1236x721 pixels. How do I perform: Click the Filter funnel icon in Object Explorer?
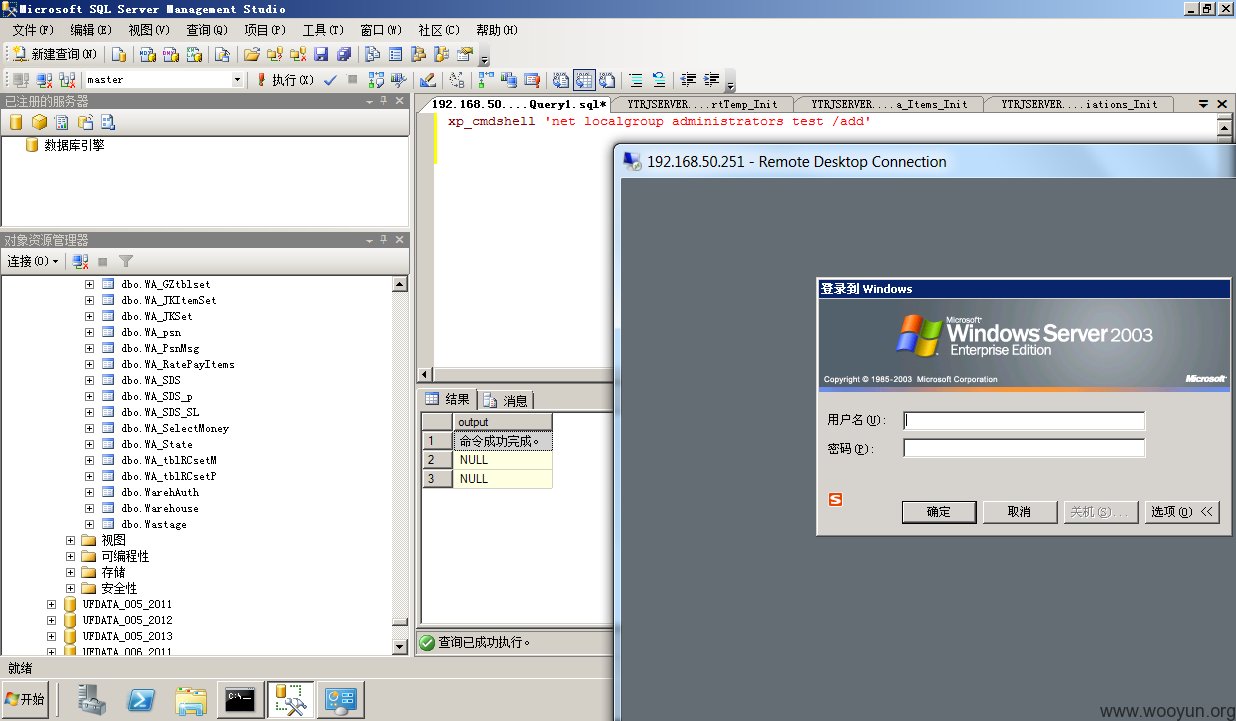click(x=126, y=261)
